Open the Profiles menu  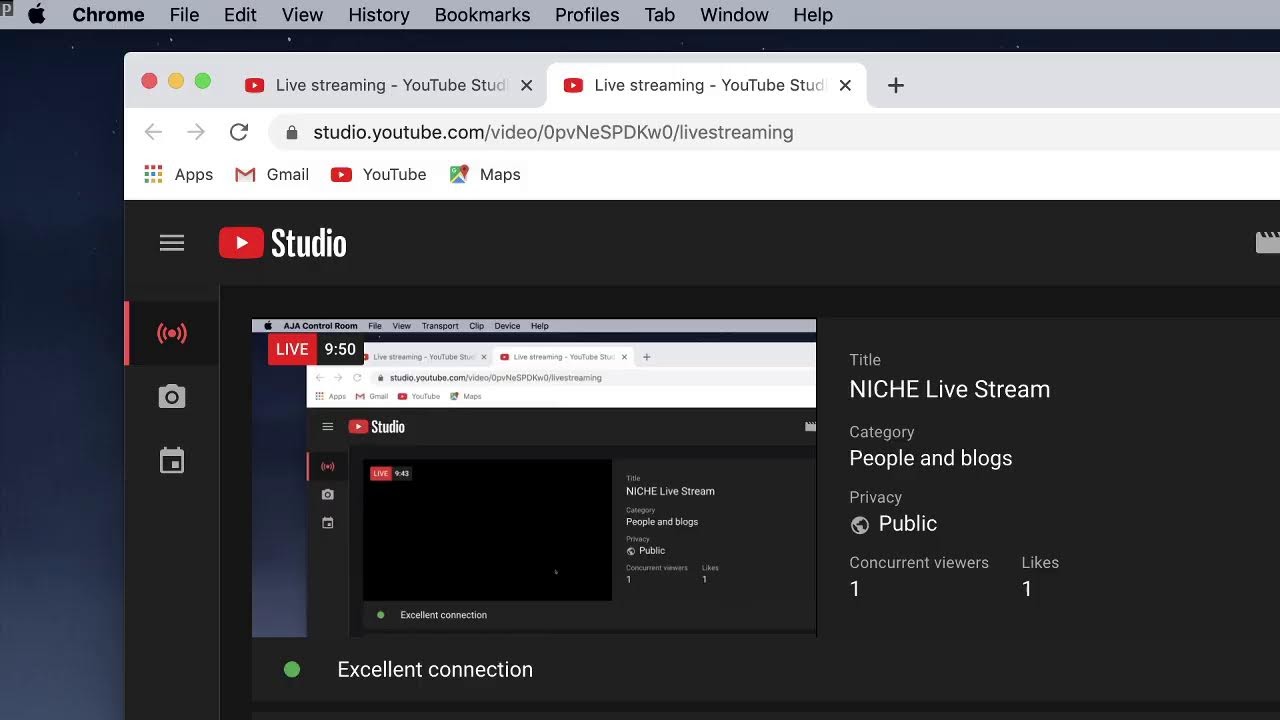coord(587,15)
